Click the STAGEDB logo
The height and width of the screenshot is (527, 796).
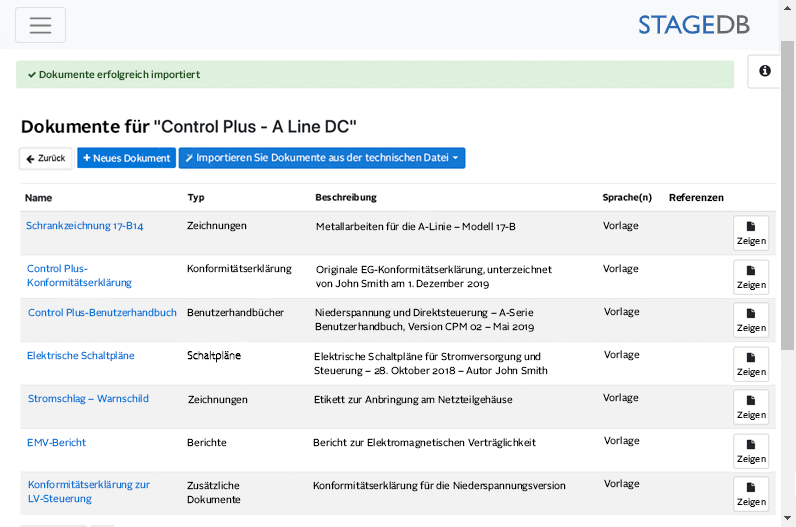[x=693, y=25]
